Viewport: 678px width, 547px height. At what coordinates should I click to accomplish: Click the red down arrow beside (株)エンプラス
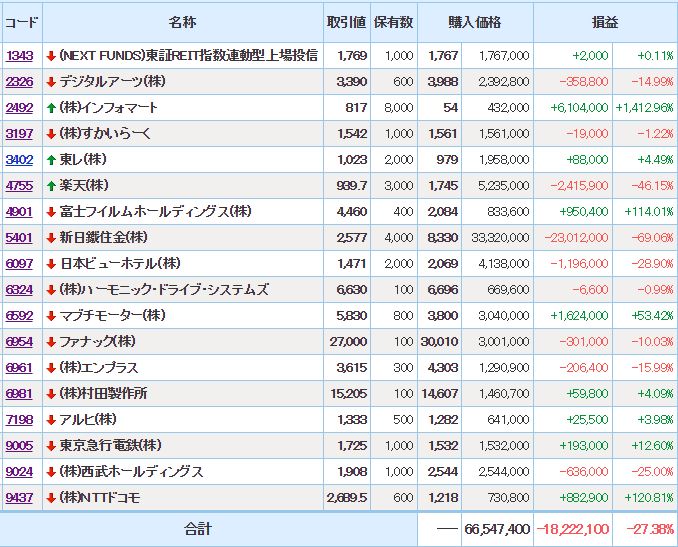click(51, 368)
